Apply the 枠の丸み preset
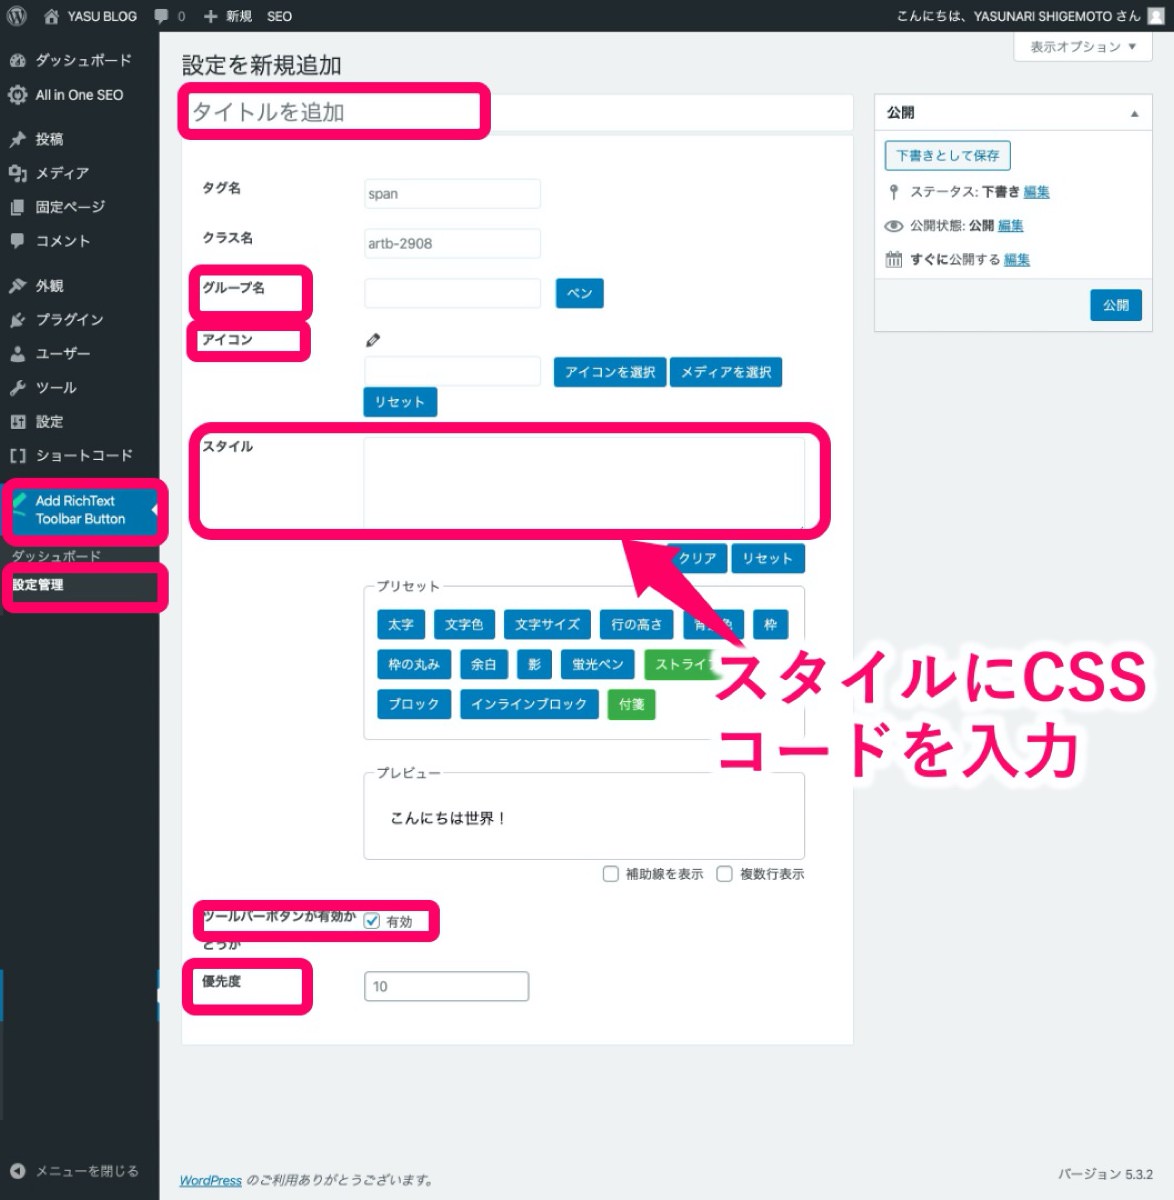 tap(414, 664)
